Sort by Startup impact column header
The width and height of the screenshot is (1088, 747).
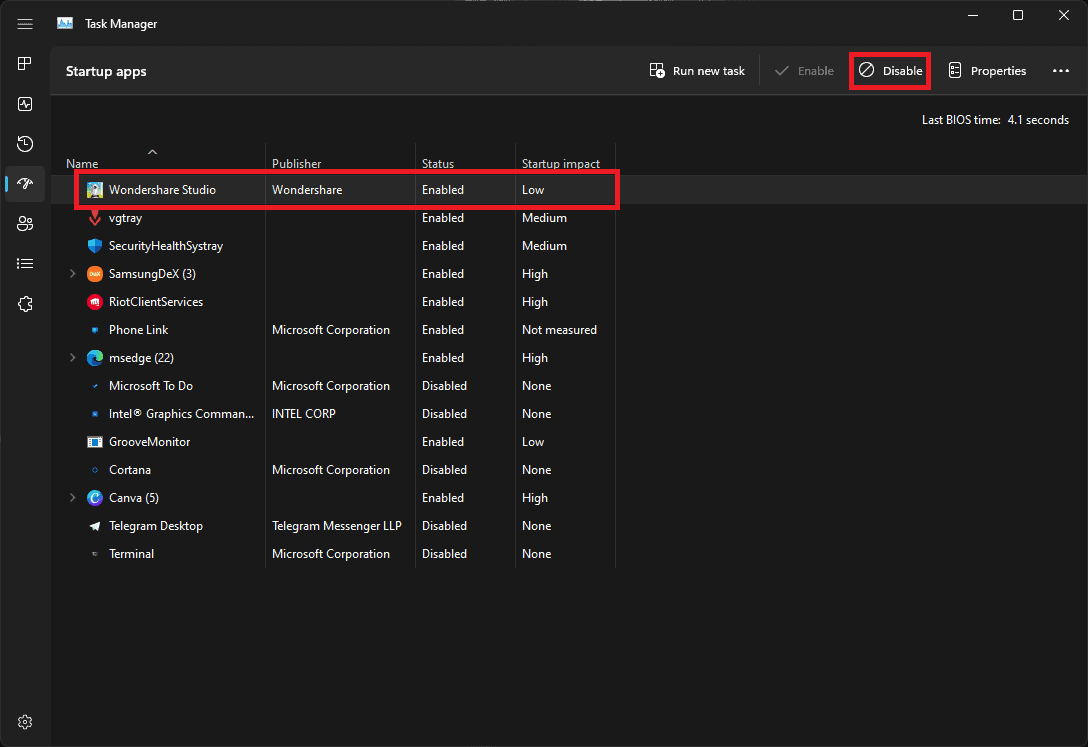pos(560,163)
